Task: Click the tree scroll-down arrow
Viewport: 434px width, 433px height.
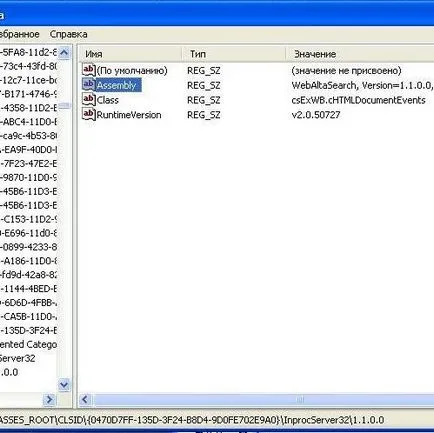Action: coord(64,385)
